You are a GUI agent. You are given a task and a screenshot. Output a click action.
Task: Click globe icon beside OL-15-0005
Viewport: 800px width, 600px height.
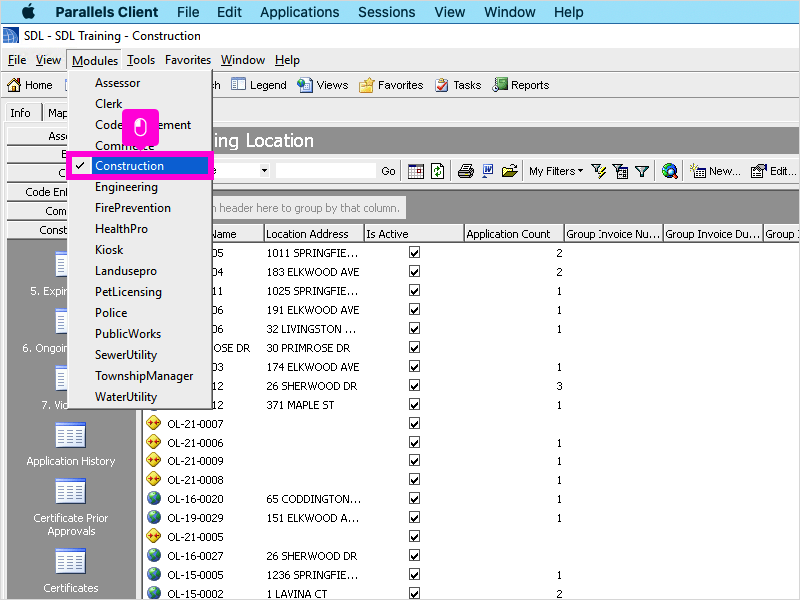pos(154,574)
